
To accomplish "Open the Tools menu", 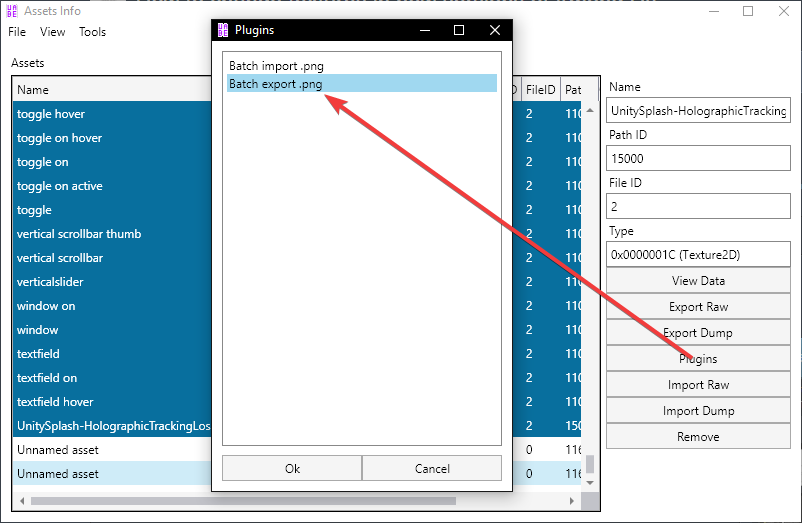I will [x=93, y=32].
